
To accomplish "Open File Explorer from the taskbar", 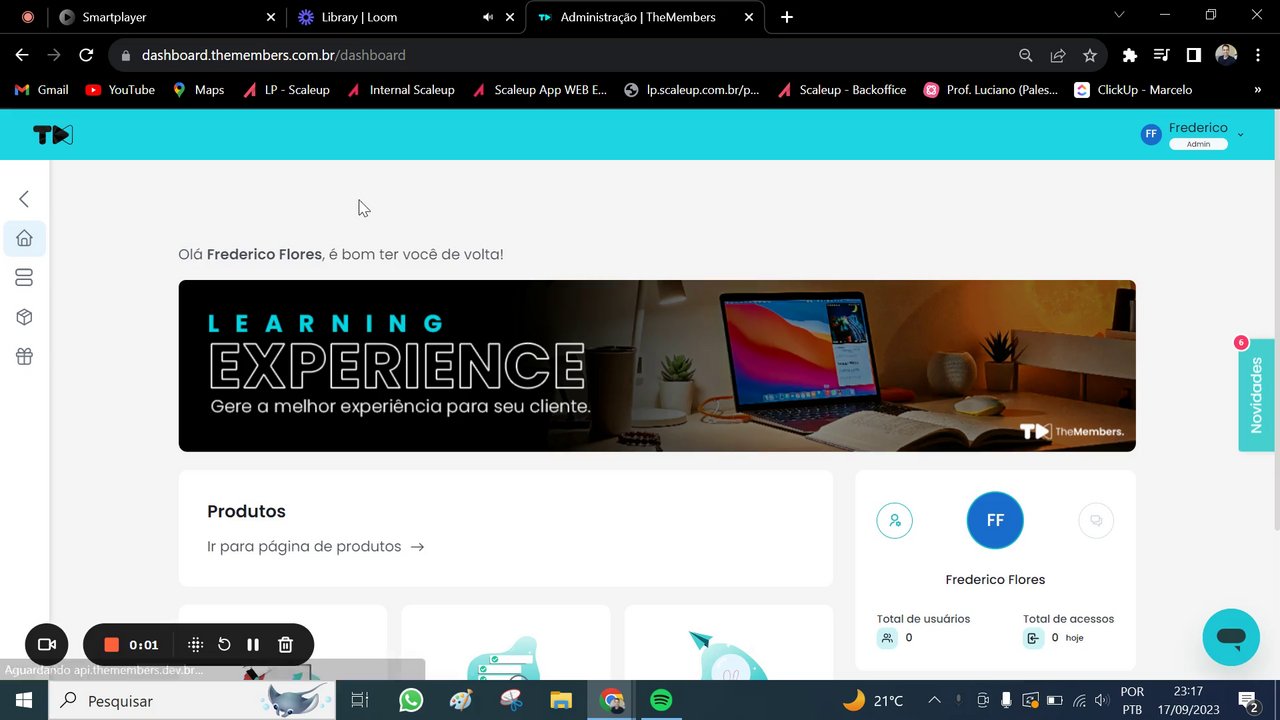I will [561, 701].
